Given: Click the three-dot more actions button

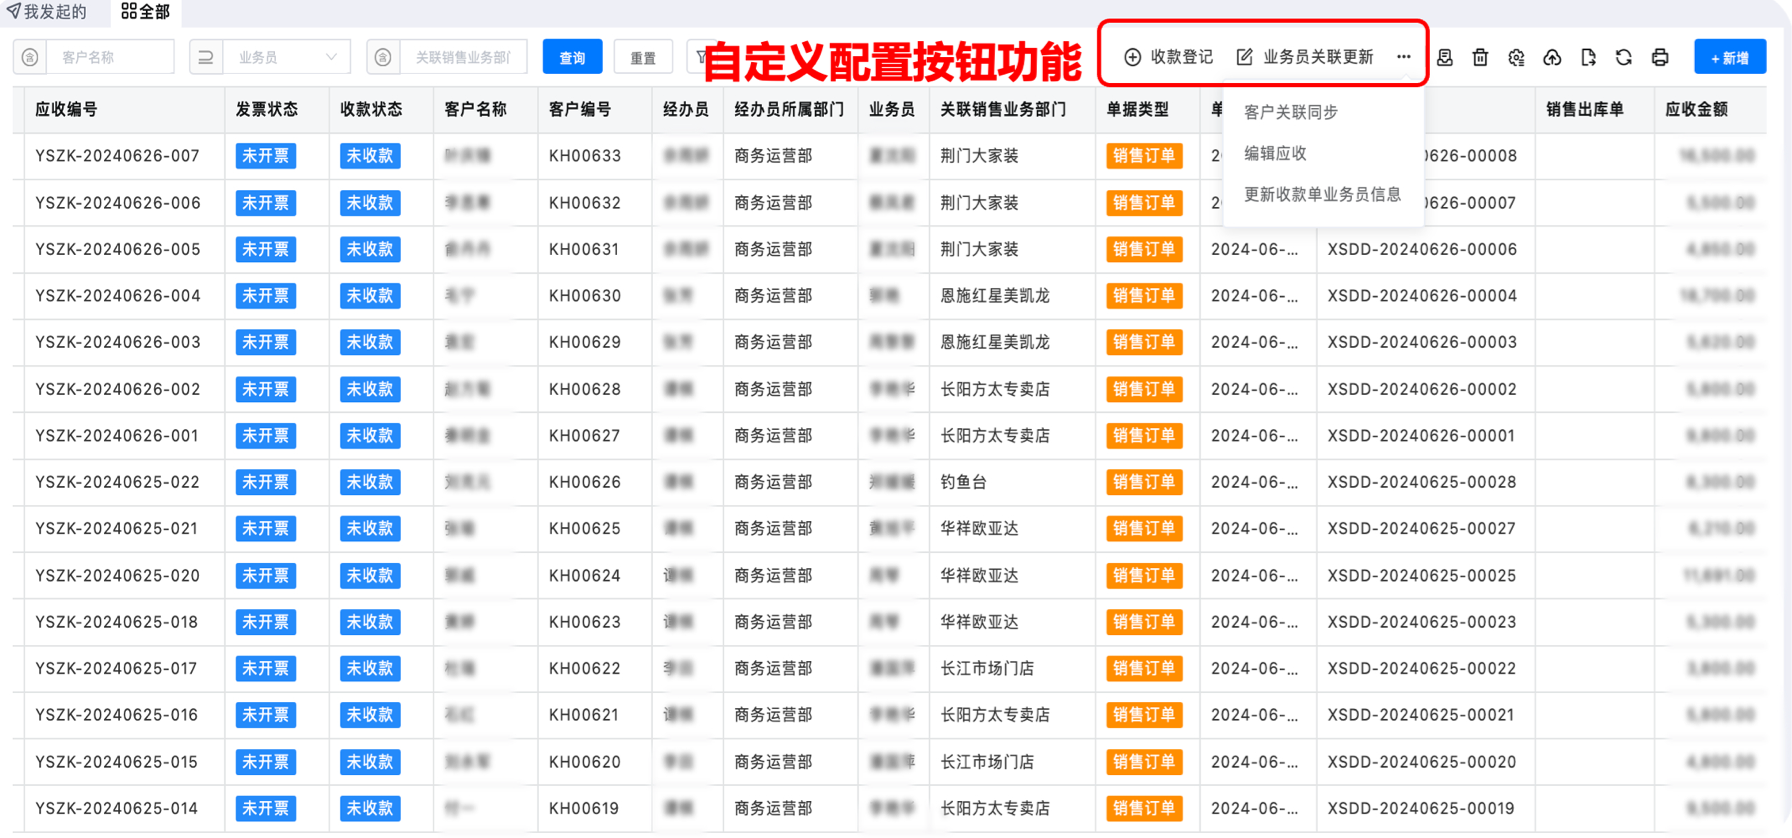Looking at the screenshot, I should tap(1404, 57).
